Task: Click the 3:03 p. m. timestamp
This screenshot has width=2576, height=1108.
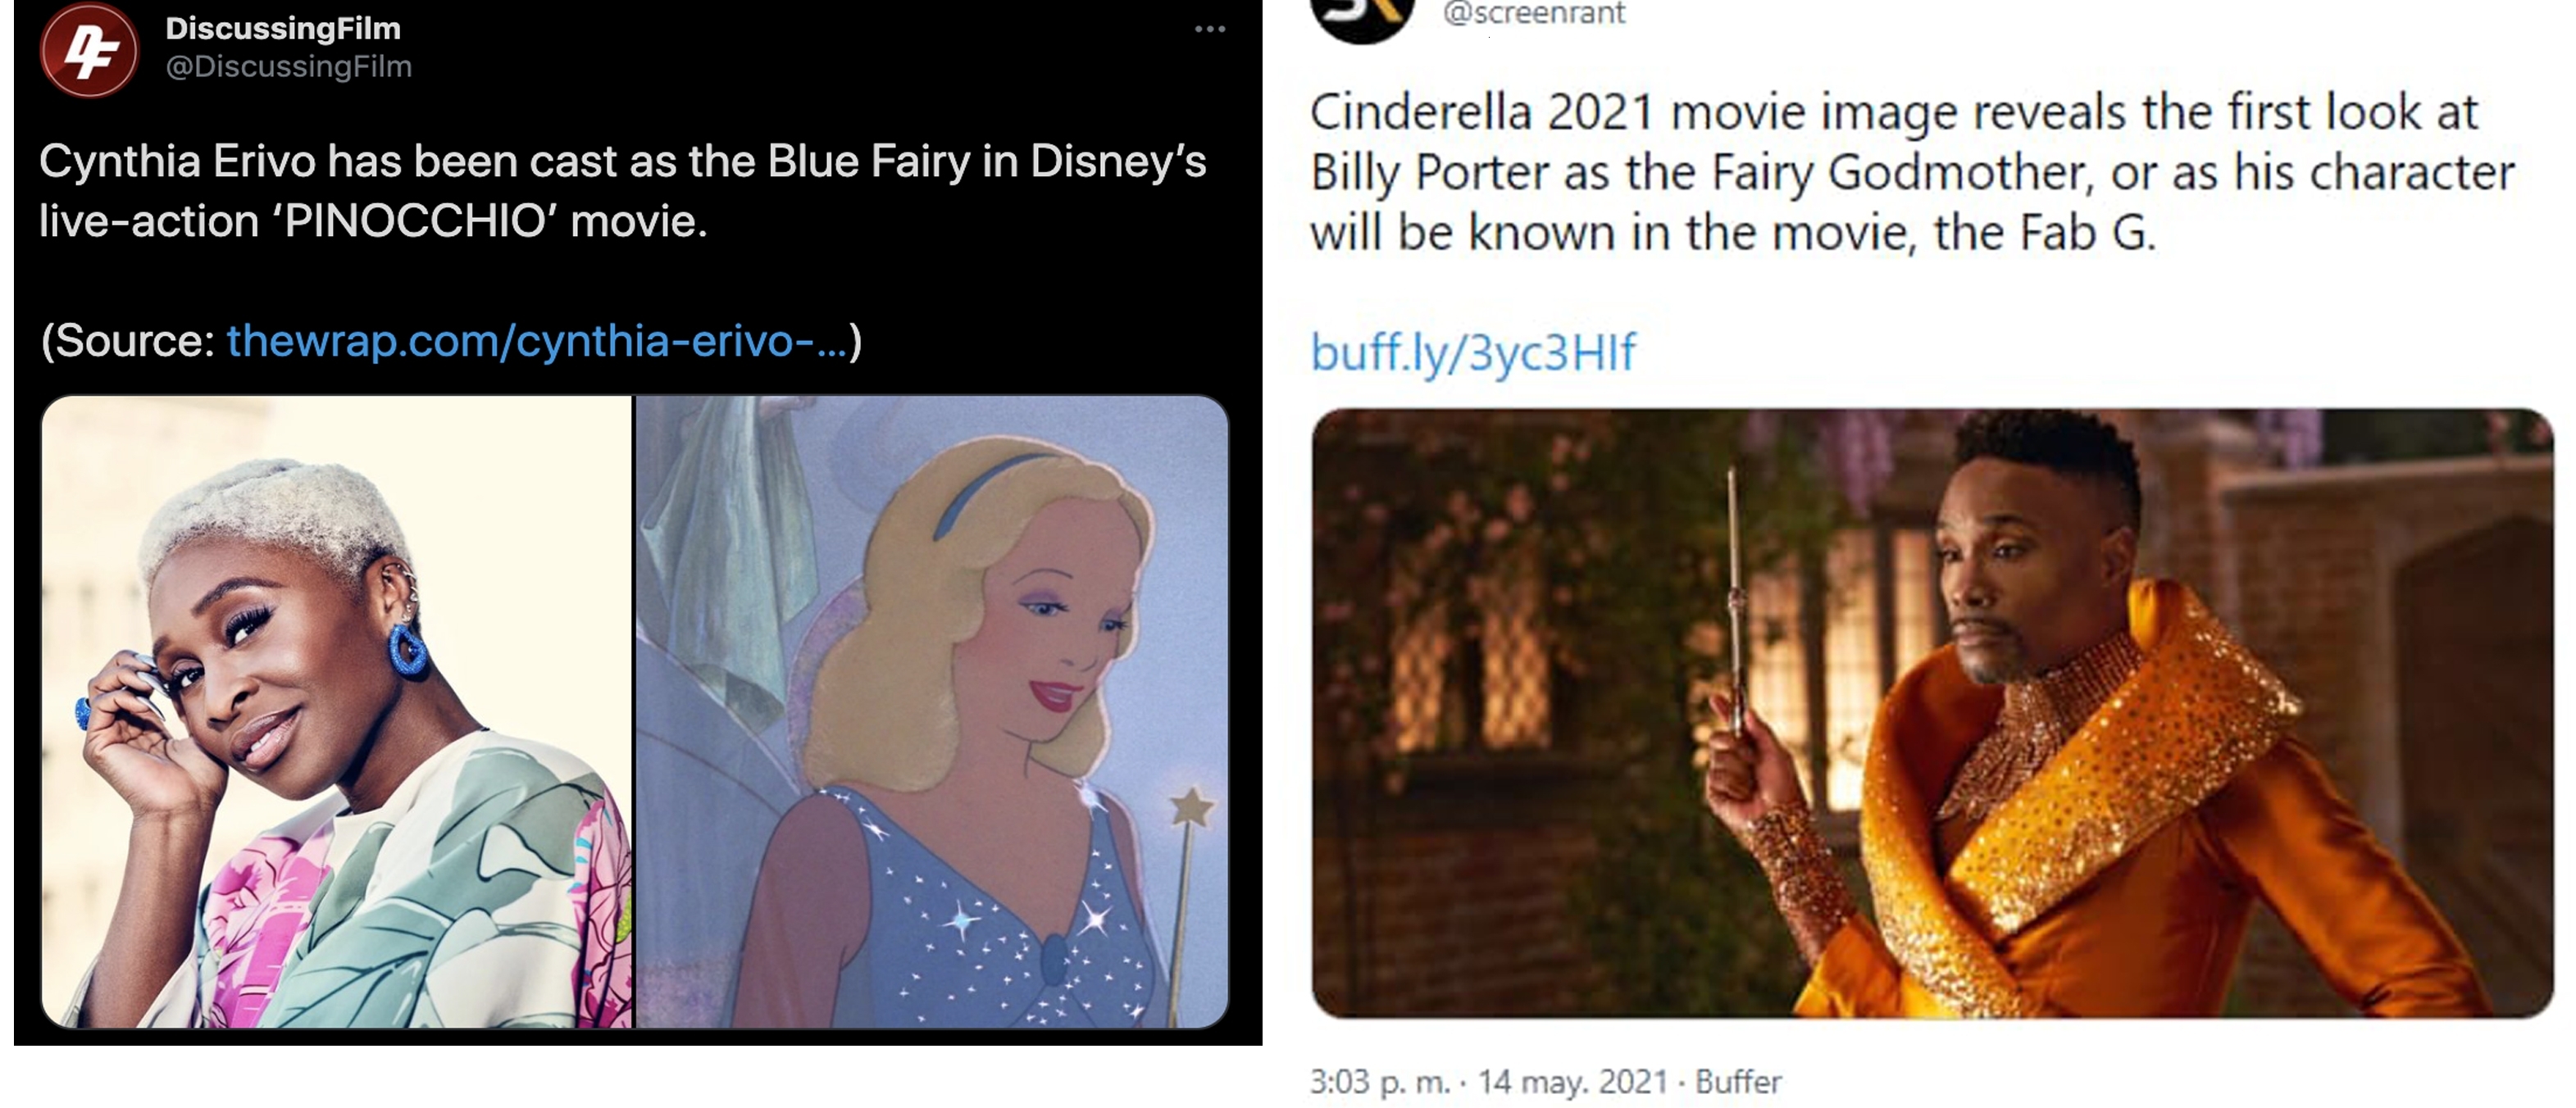Action: 1380,1081
